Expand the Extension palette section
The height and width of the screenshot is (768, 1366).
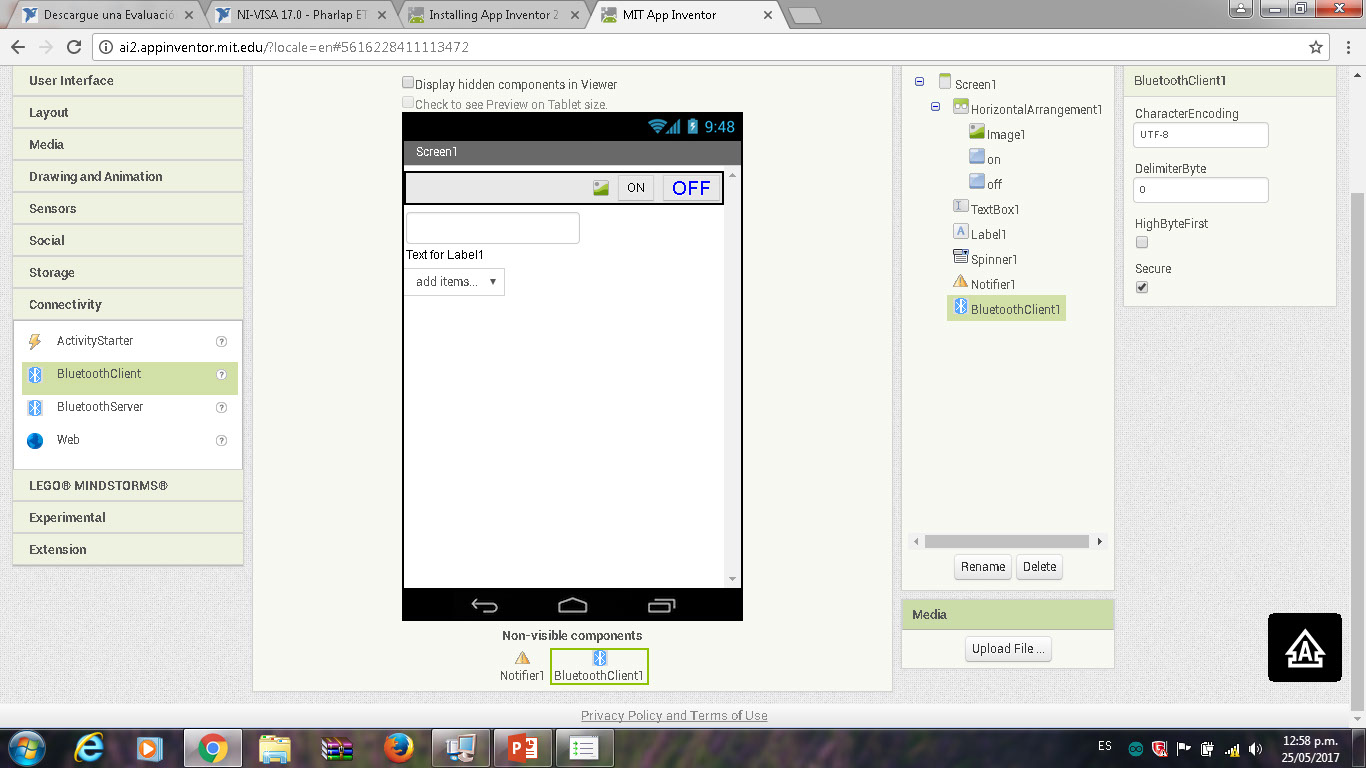[x=128, y=550]
